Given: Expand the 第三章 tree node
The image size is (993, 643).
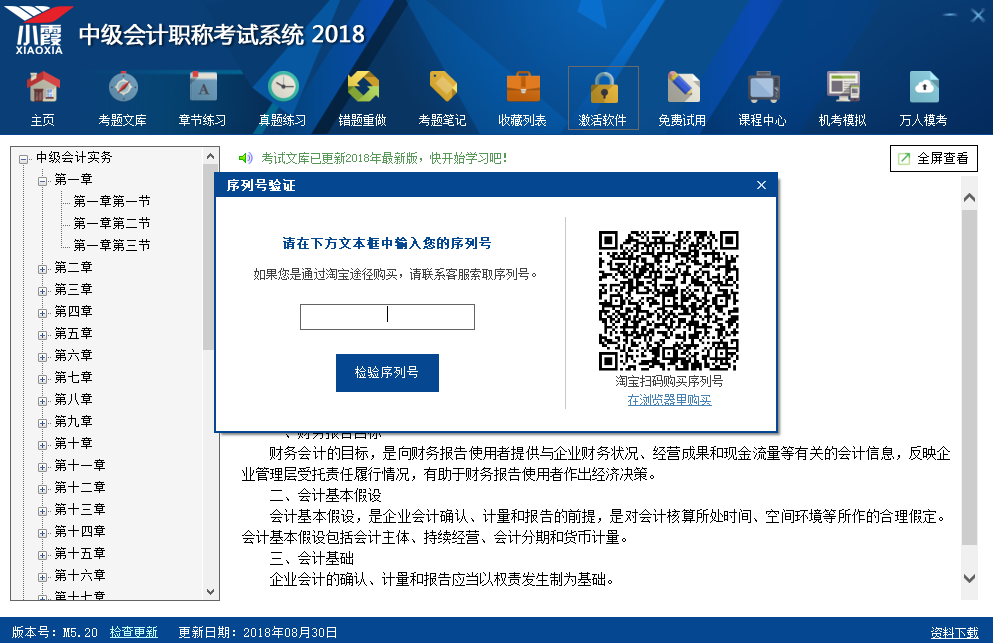Looking at the screenshot, I should (42, 291).
